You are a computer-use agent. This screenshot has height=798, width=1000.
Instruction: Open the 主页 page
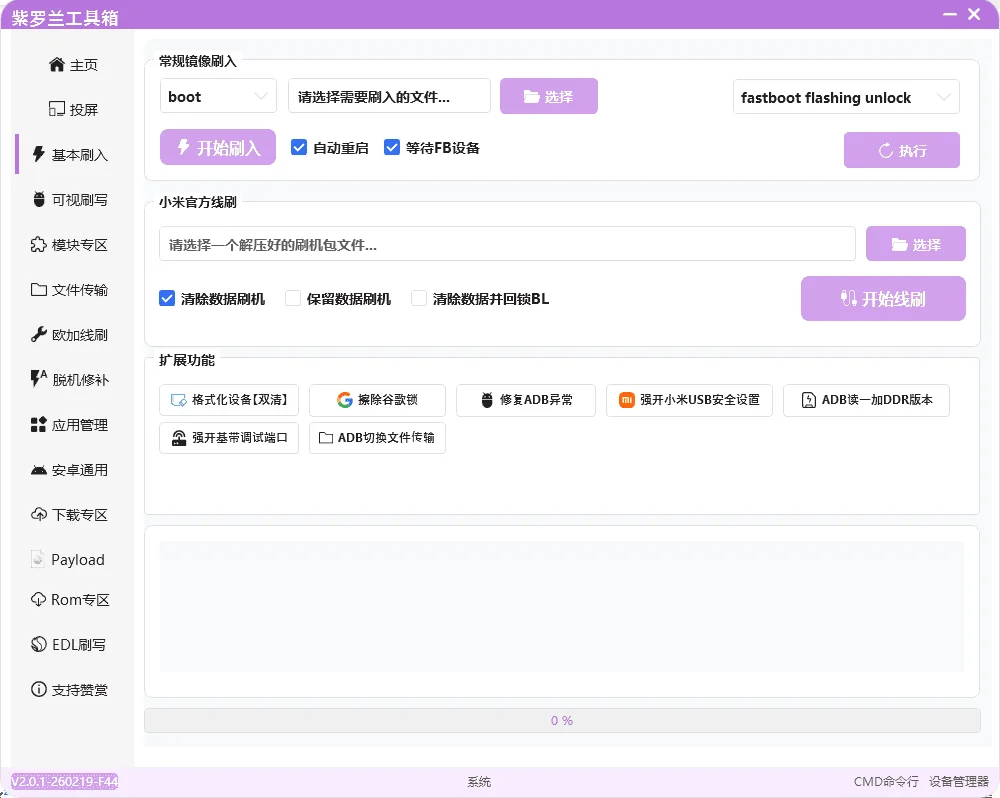click(73, 64)
